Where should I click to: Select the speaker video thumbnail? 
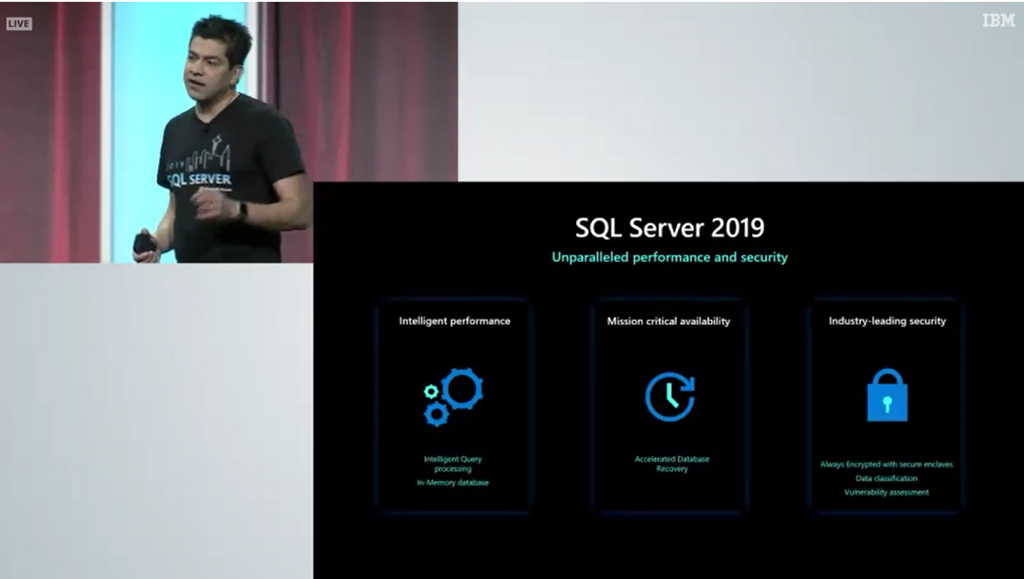[229, 133]
